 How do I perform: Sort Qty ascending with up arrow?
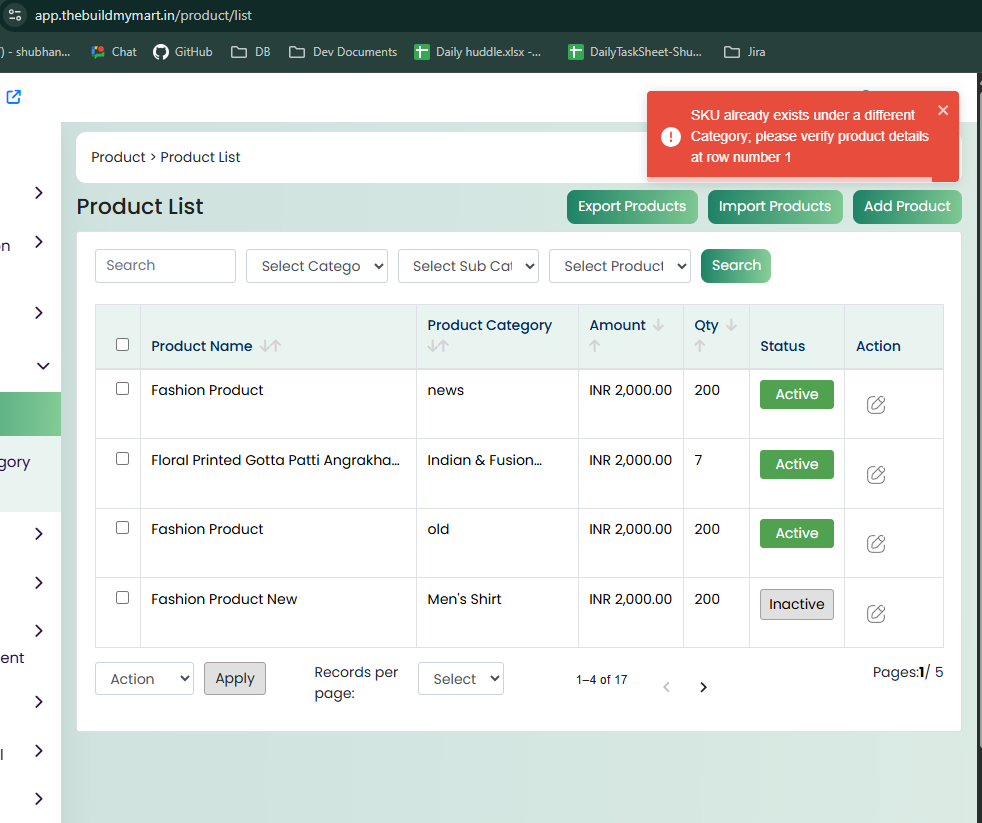[x=700, y=346]
